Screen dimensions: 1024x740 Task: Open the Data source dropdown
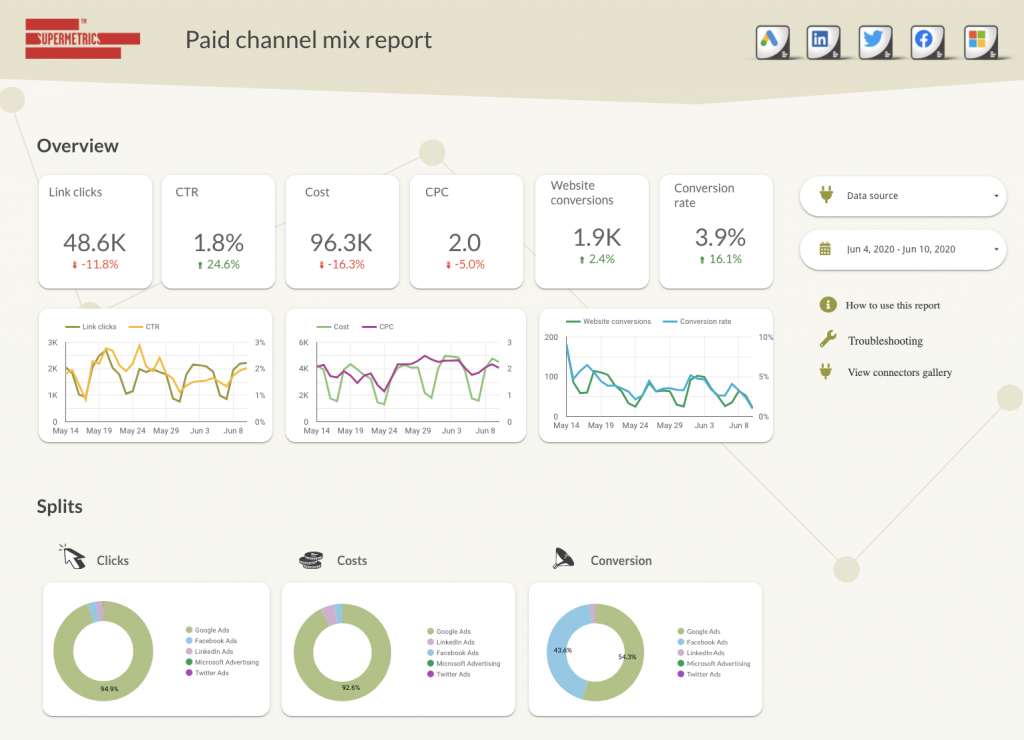[x=903, y=196]
